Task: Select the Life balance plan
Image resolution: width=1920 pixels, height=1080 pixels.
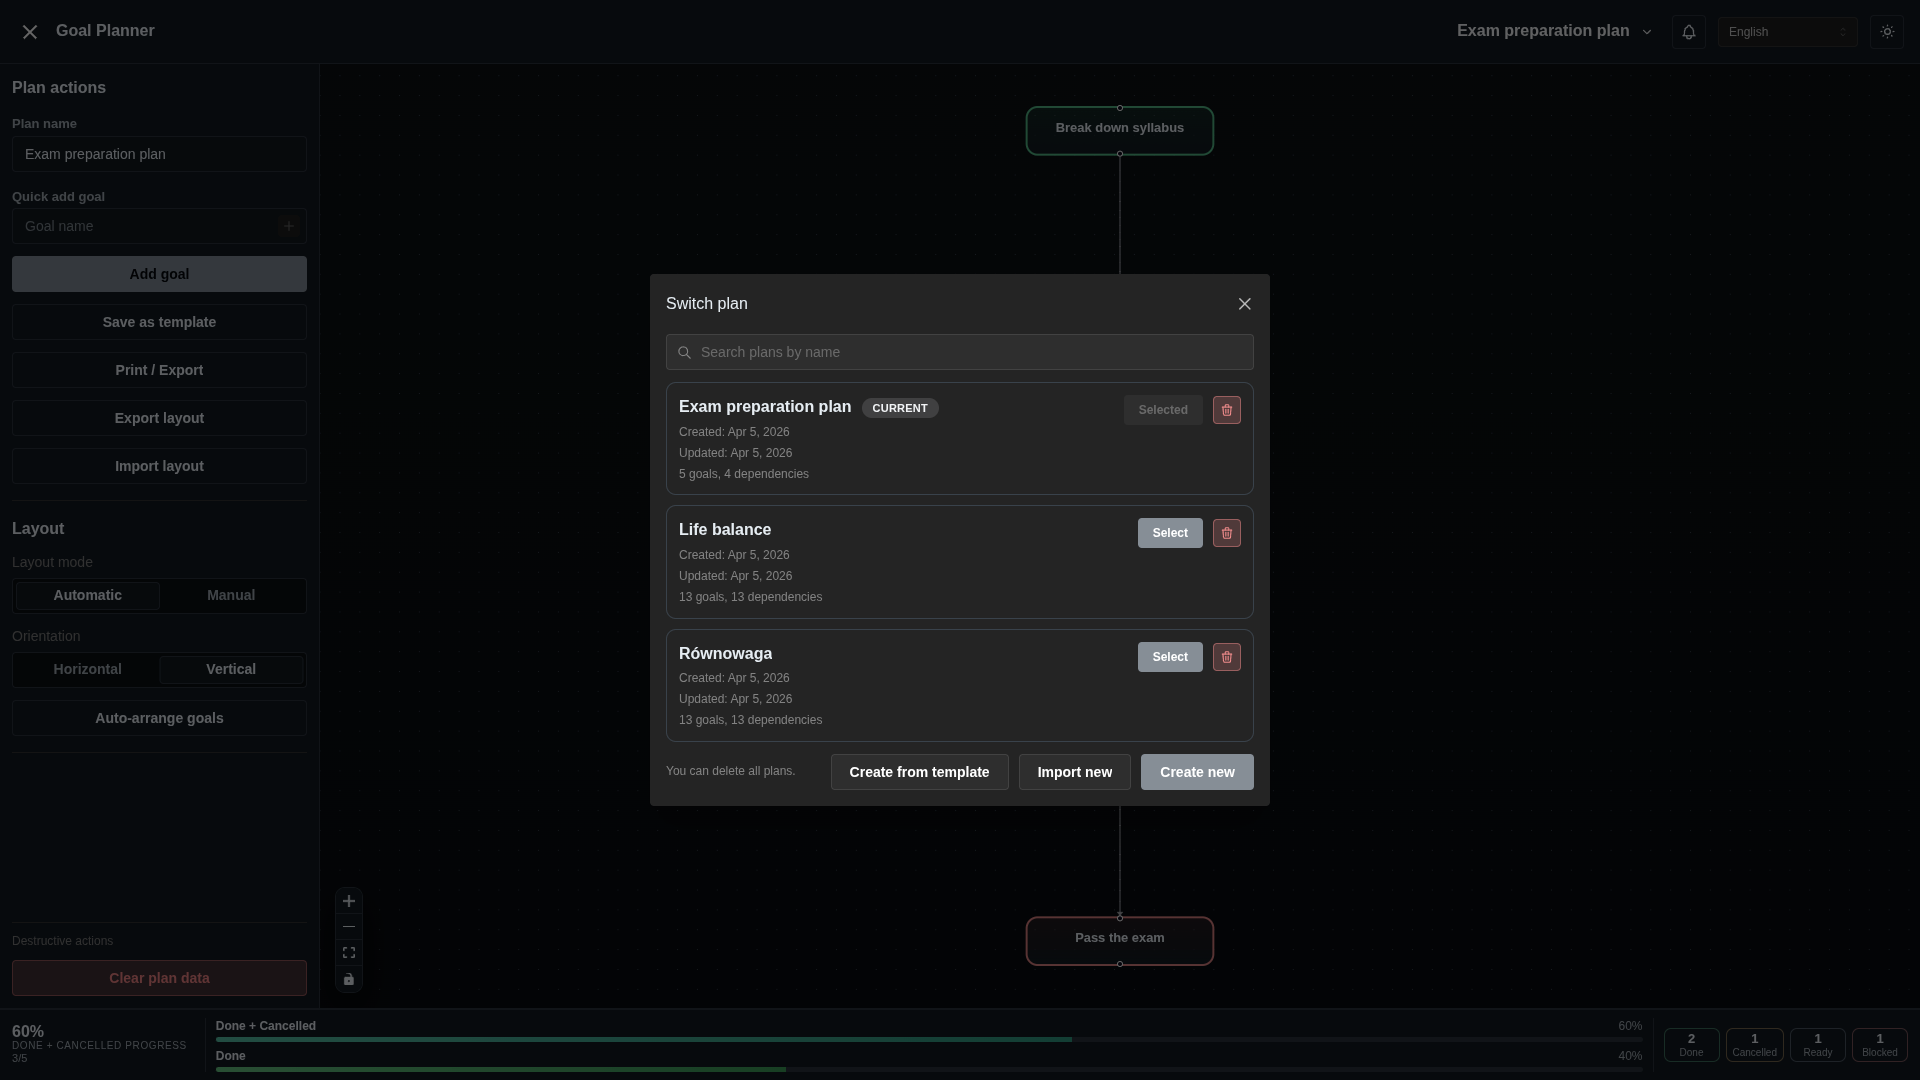Action: (1170, 533)
